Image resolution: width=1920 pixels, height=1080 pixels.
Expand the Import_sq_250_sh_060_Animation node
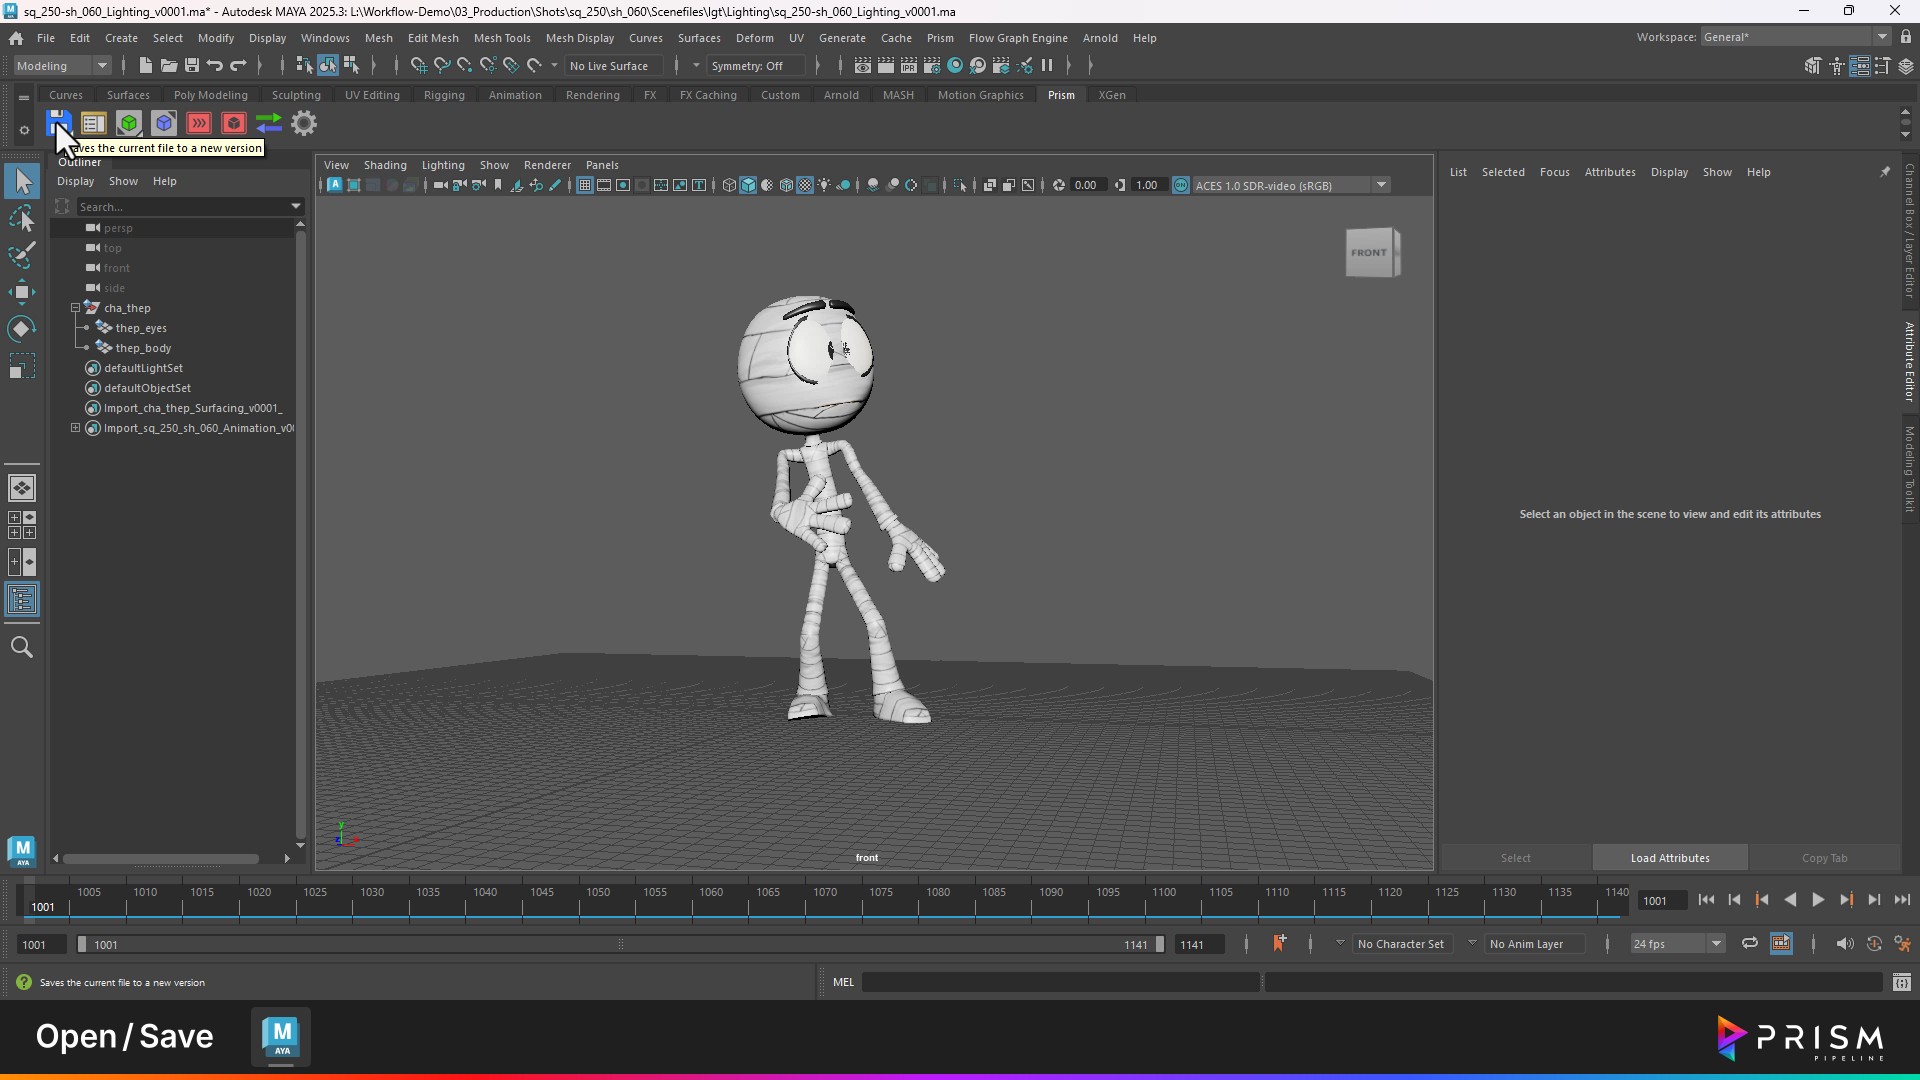pos(75,428)
